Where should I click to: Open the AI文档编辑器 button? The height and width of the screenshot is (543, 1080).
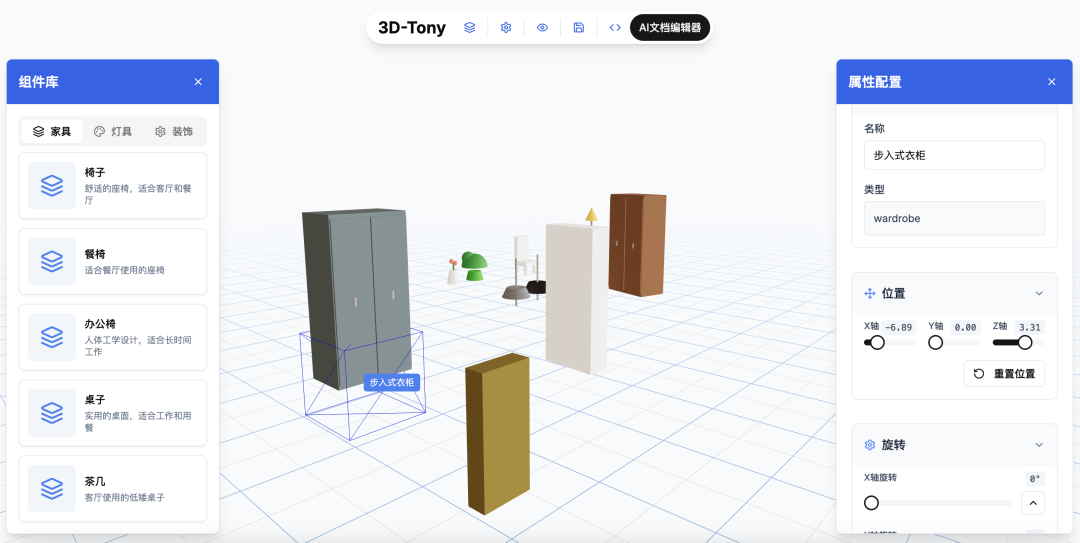click(670, 28)
